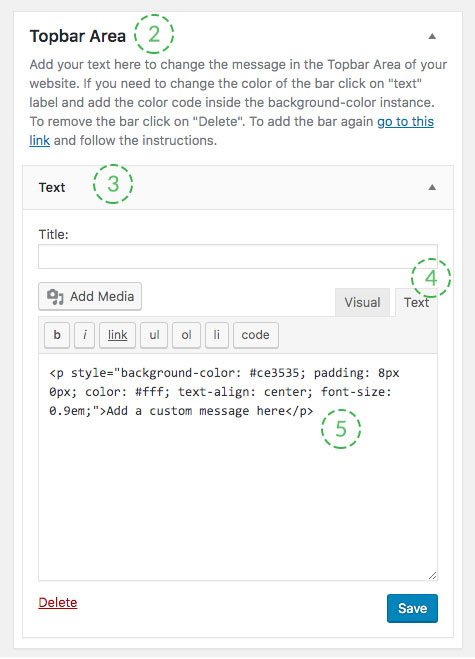Click the Text widget header title
Screen dimensions: 475x659
pos(52,187)
